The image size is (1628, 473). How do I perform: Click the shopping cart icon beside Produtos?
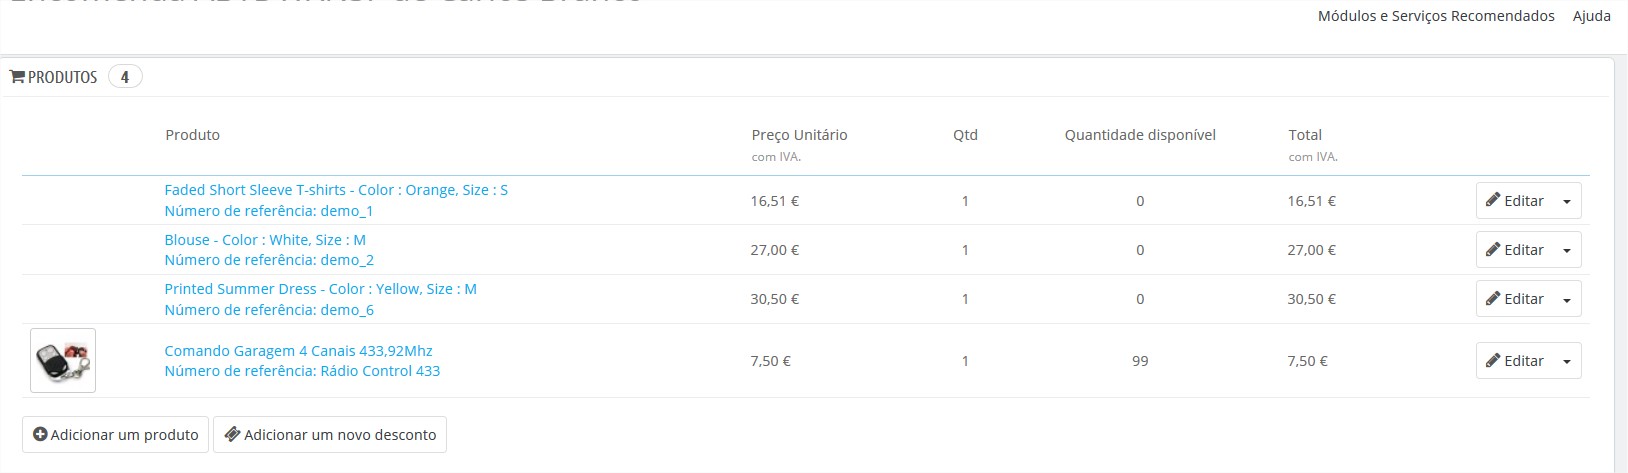pos(17,77)
